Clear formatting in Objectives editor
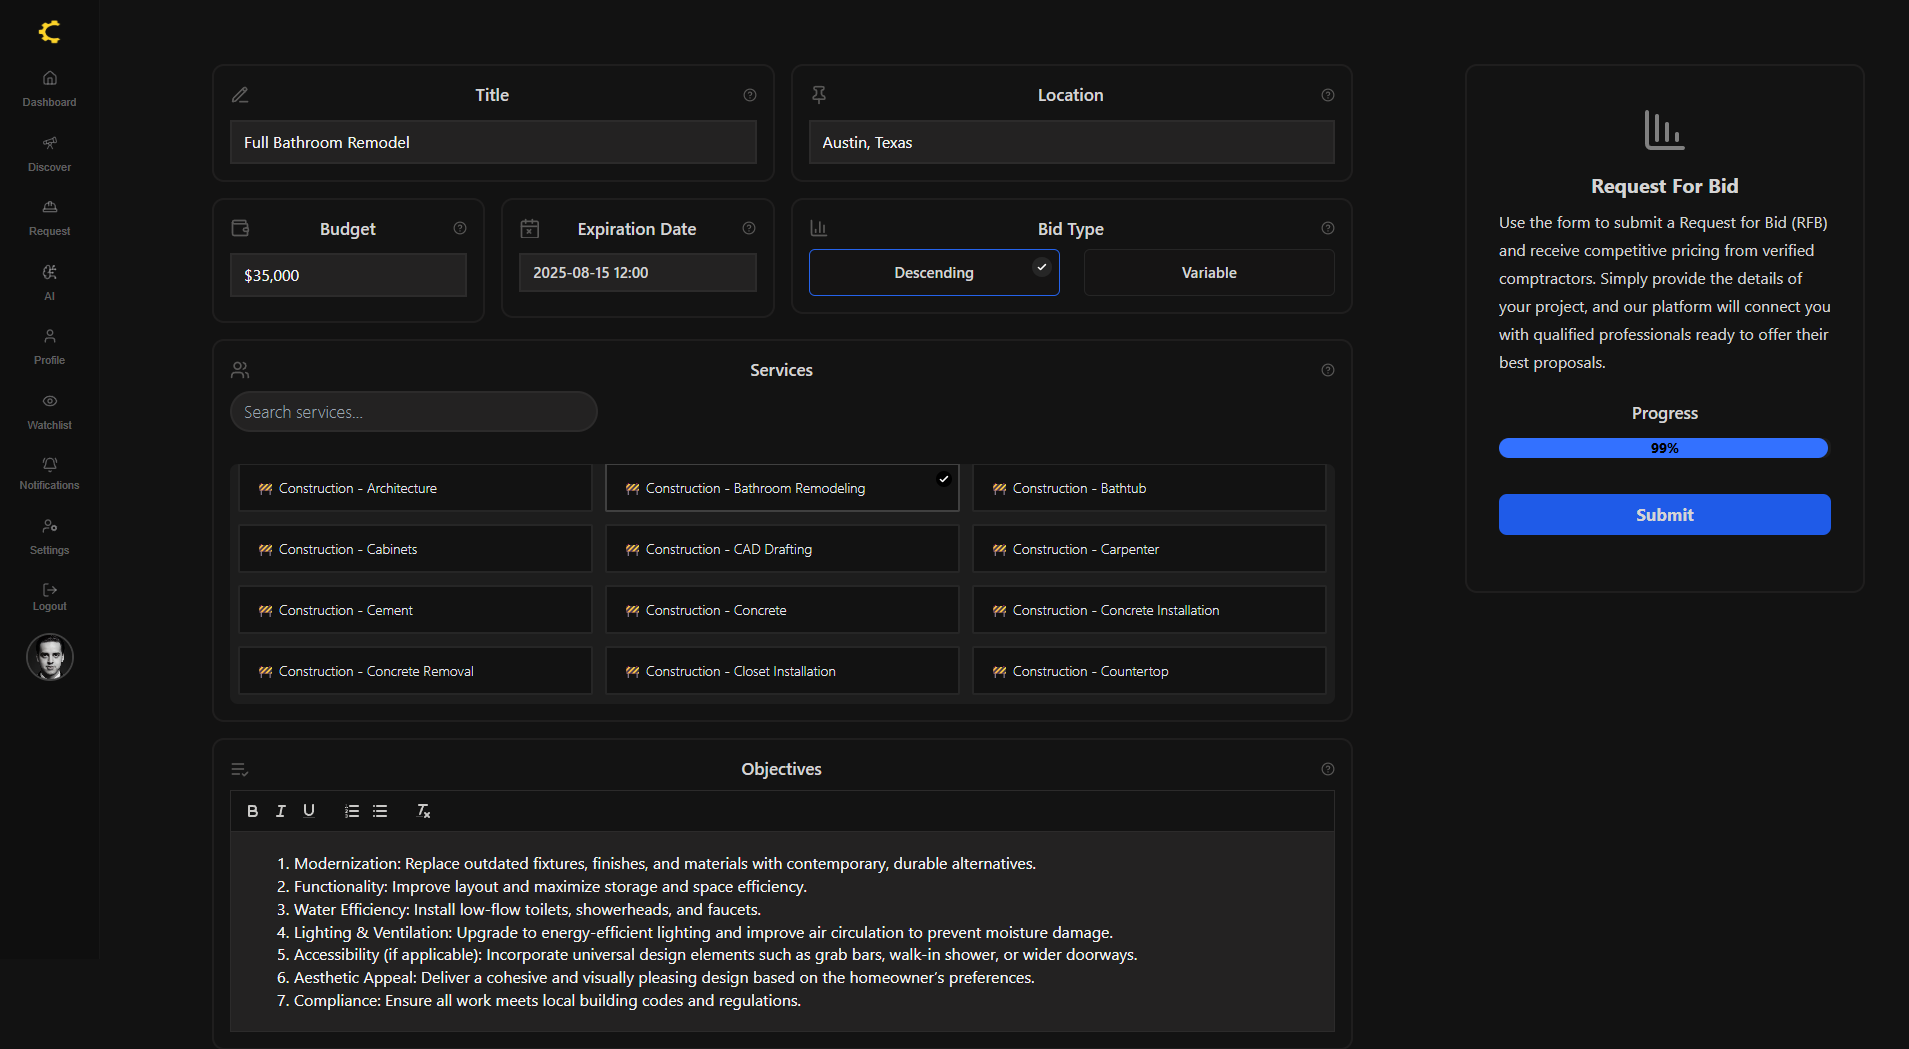The height and width of the screenshot is (1049, 1909). [x=424, y=811]
